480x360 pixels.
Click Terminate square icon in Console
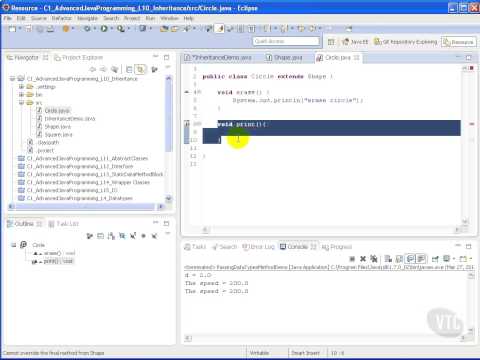[x=352, y=259]
